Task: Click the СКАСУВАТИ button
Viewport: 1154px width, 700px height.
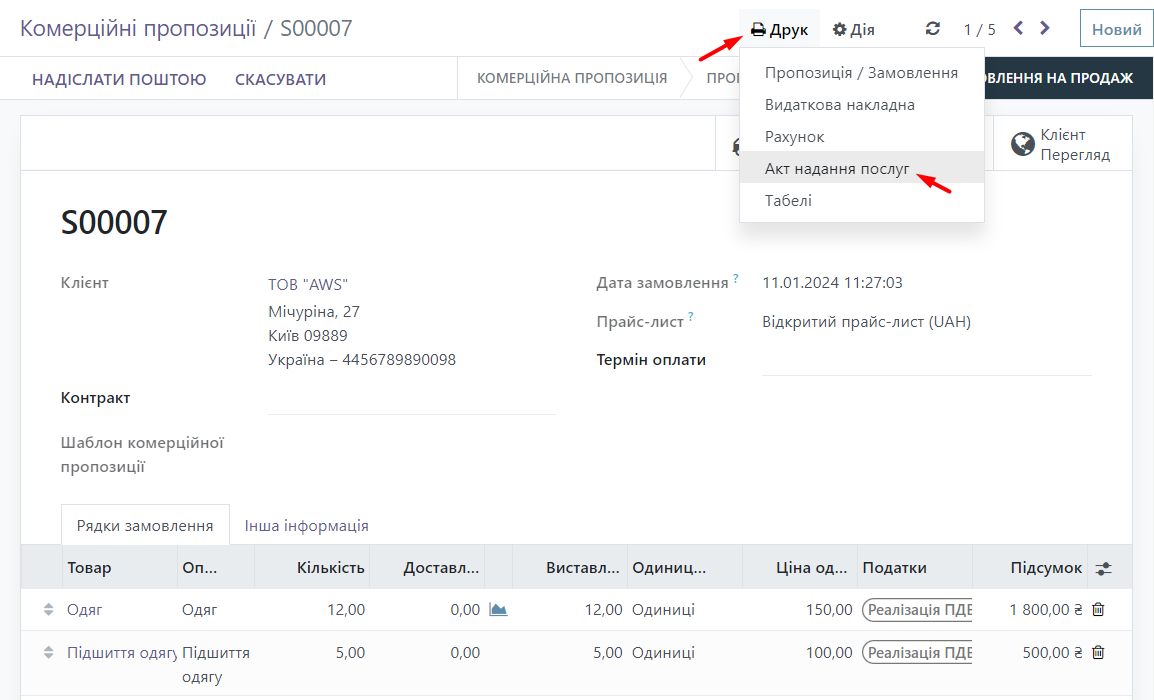Action: 280,79
